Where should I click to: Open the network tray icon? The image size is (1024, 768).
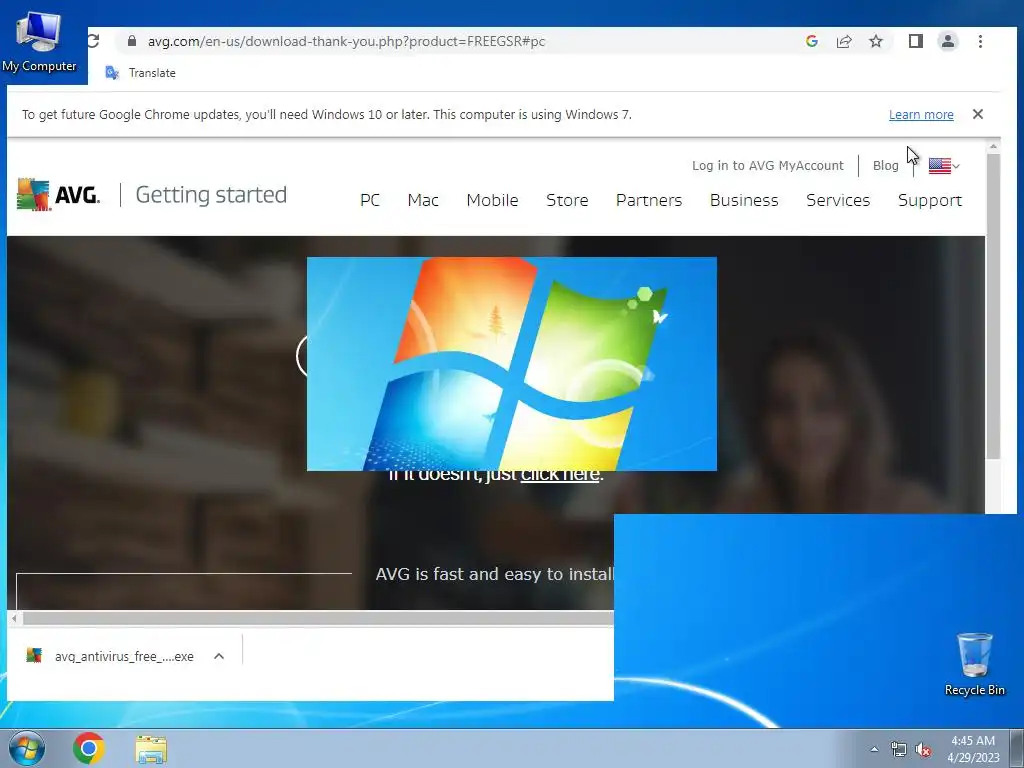tap(899, 749)
